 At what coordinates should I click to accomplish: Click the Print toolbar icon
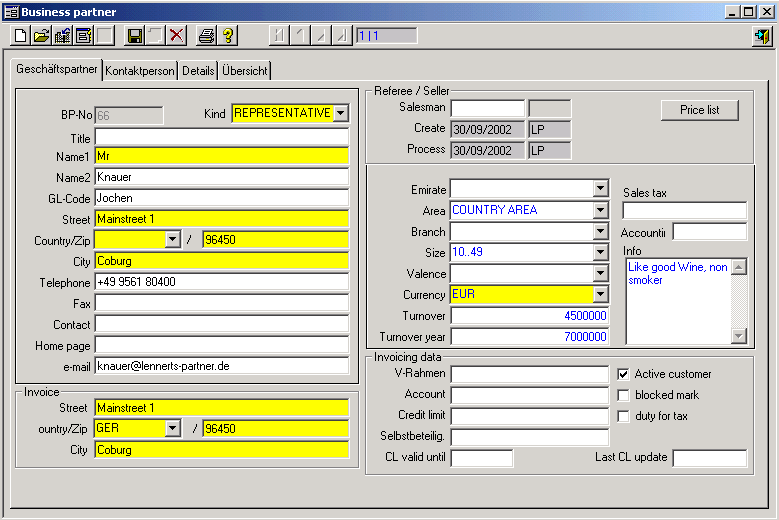[206, 36]
